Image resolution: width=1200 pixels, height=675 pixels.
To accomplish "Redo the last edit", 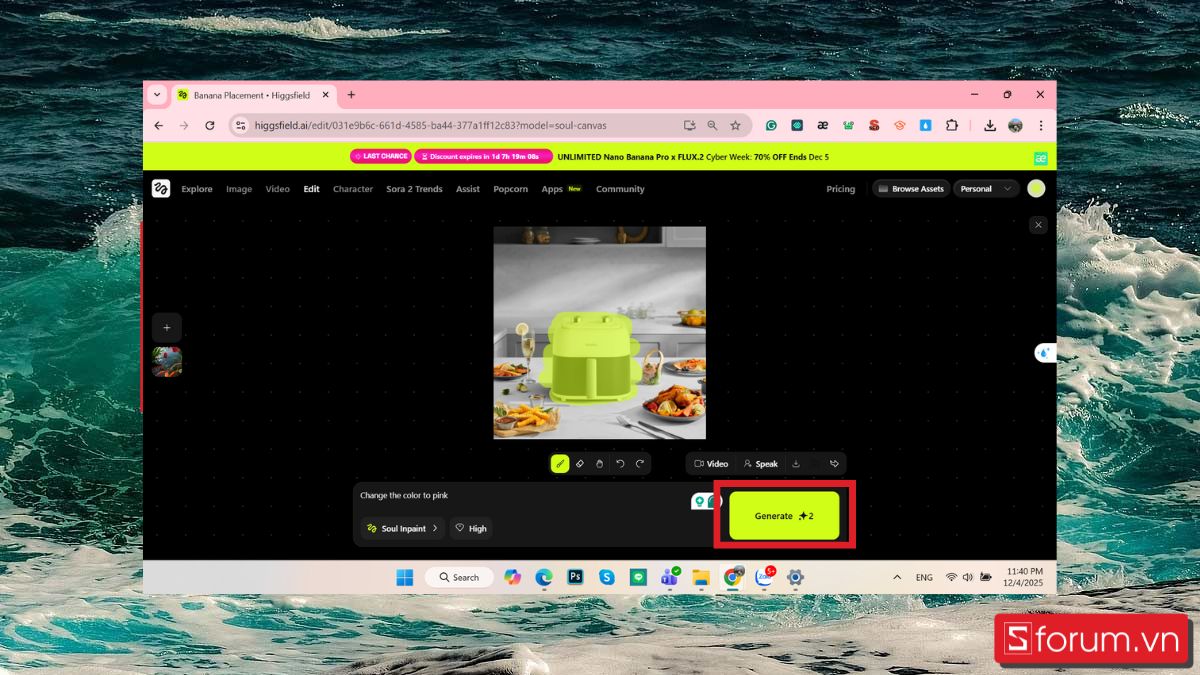I will [640, 464].
